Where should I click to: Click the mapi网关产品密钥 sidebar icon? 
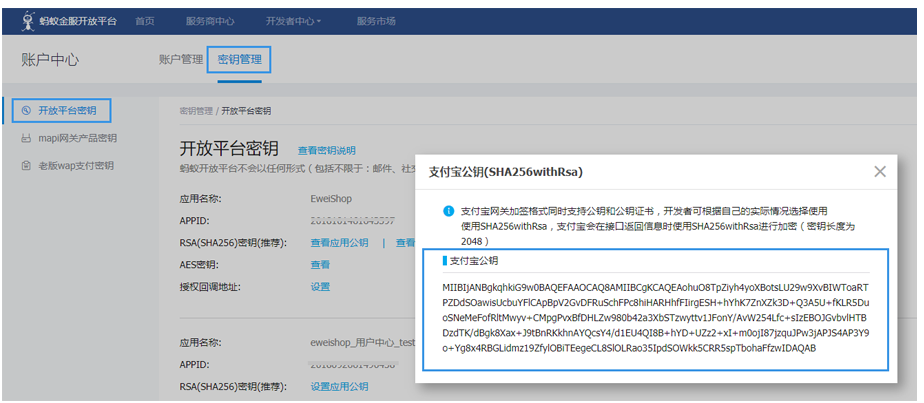[26, 138]
